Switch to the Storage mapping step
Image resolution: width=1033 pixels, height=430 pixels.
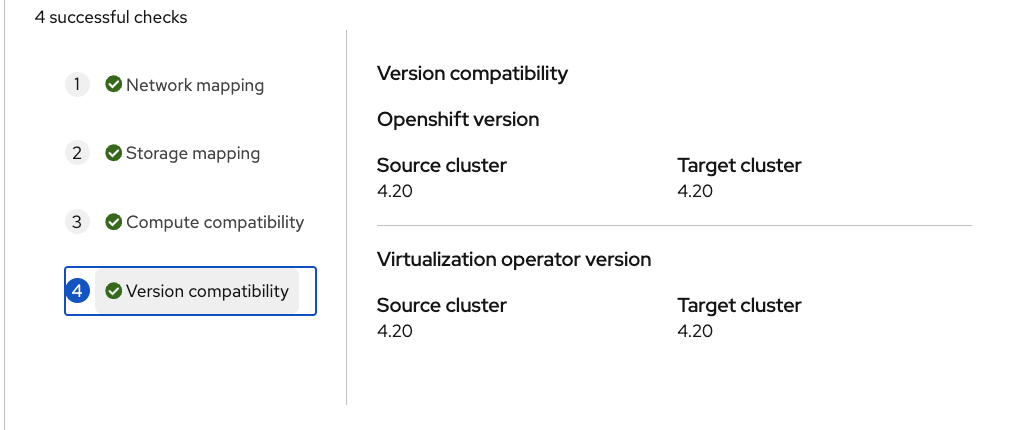(x=193, y=153)
